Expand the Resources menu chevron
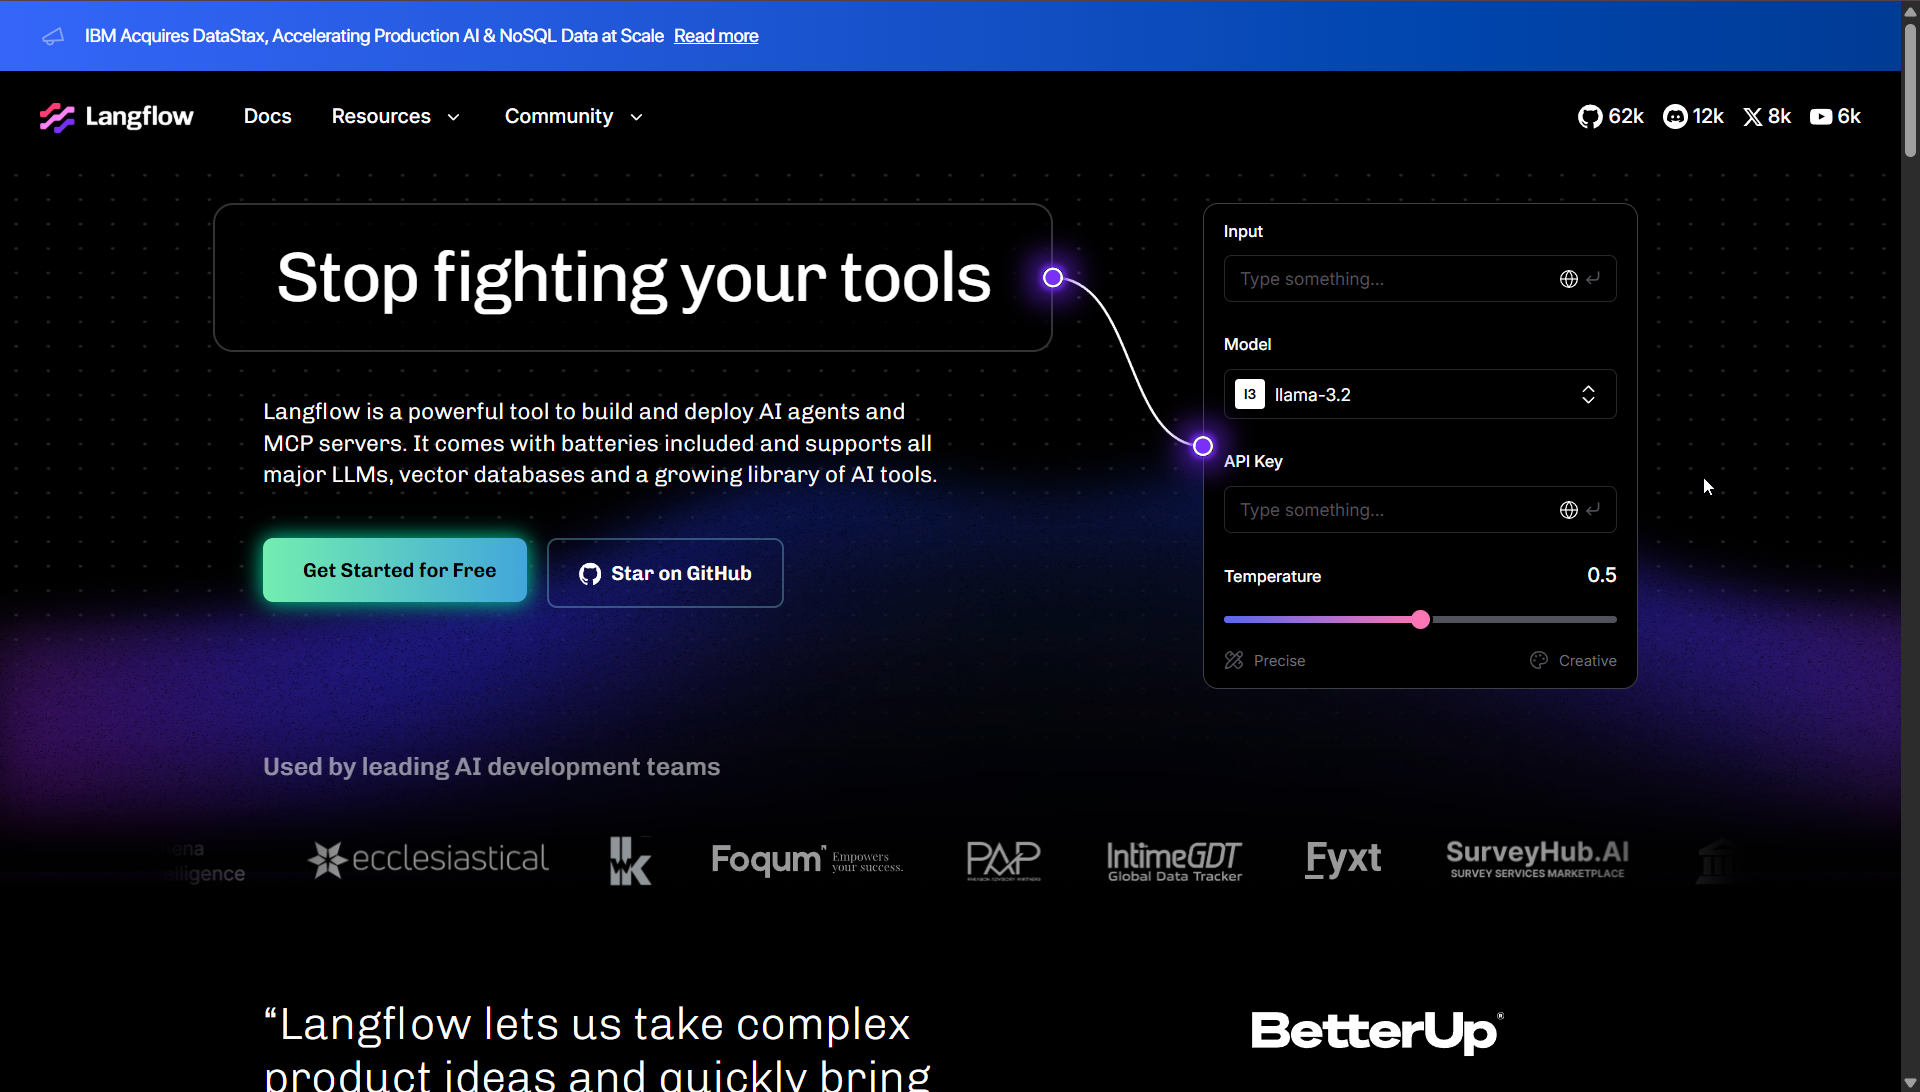The width and height of the screenshot is (1920, 1092). coord(453,117)
